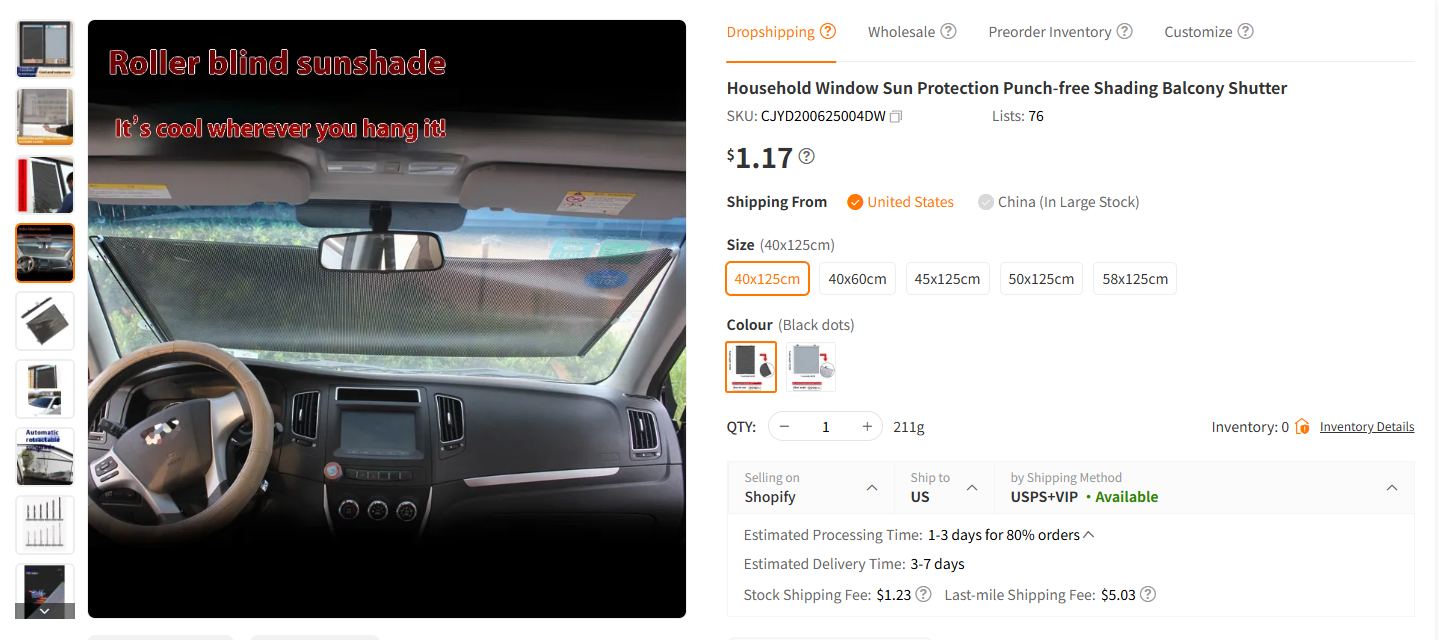
Task: Click the help icon beside Dropshipping tab
Action: point(828,31)
